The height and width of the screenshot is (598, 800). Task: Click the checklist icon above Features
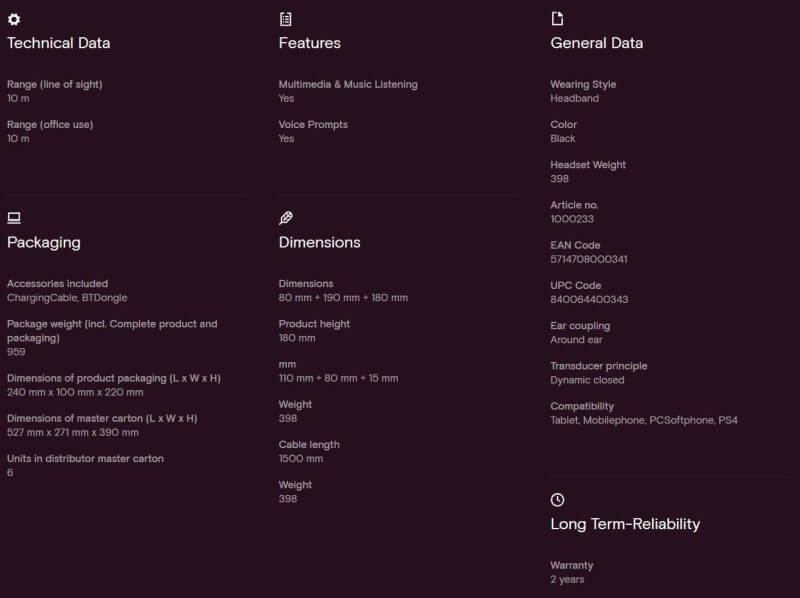tap(286, 19)
